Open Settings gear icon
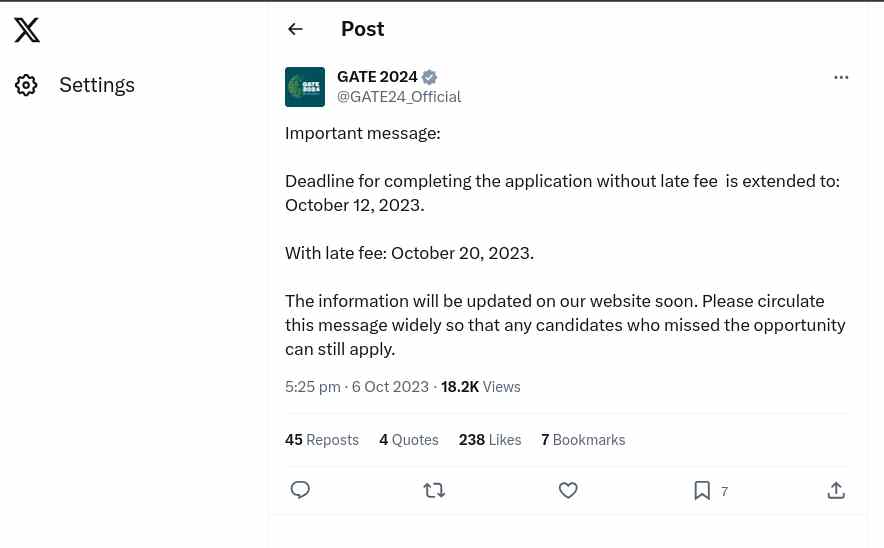 26,85
